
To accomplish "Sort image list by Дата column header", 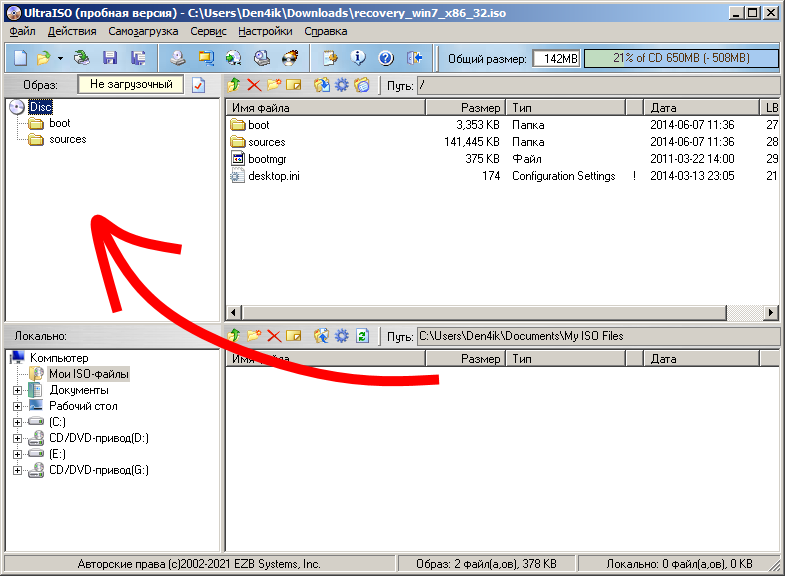I will pos(701,108).
